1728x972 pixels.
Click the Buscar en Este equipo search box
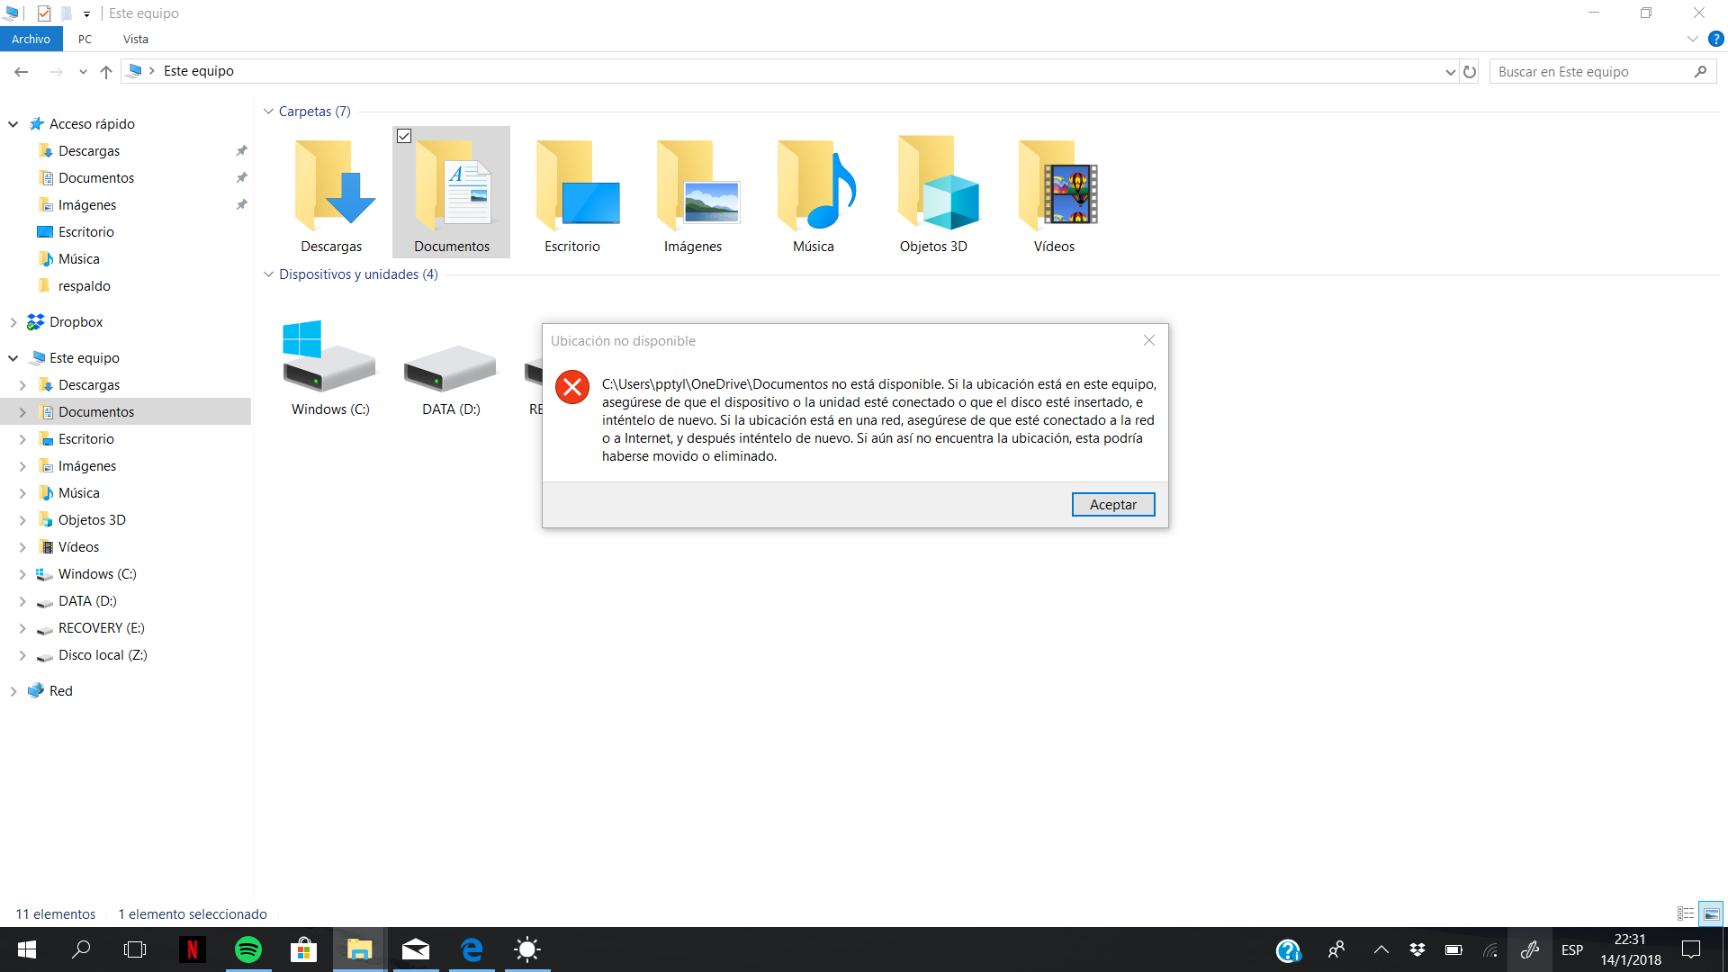point(1602,72)
